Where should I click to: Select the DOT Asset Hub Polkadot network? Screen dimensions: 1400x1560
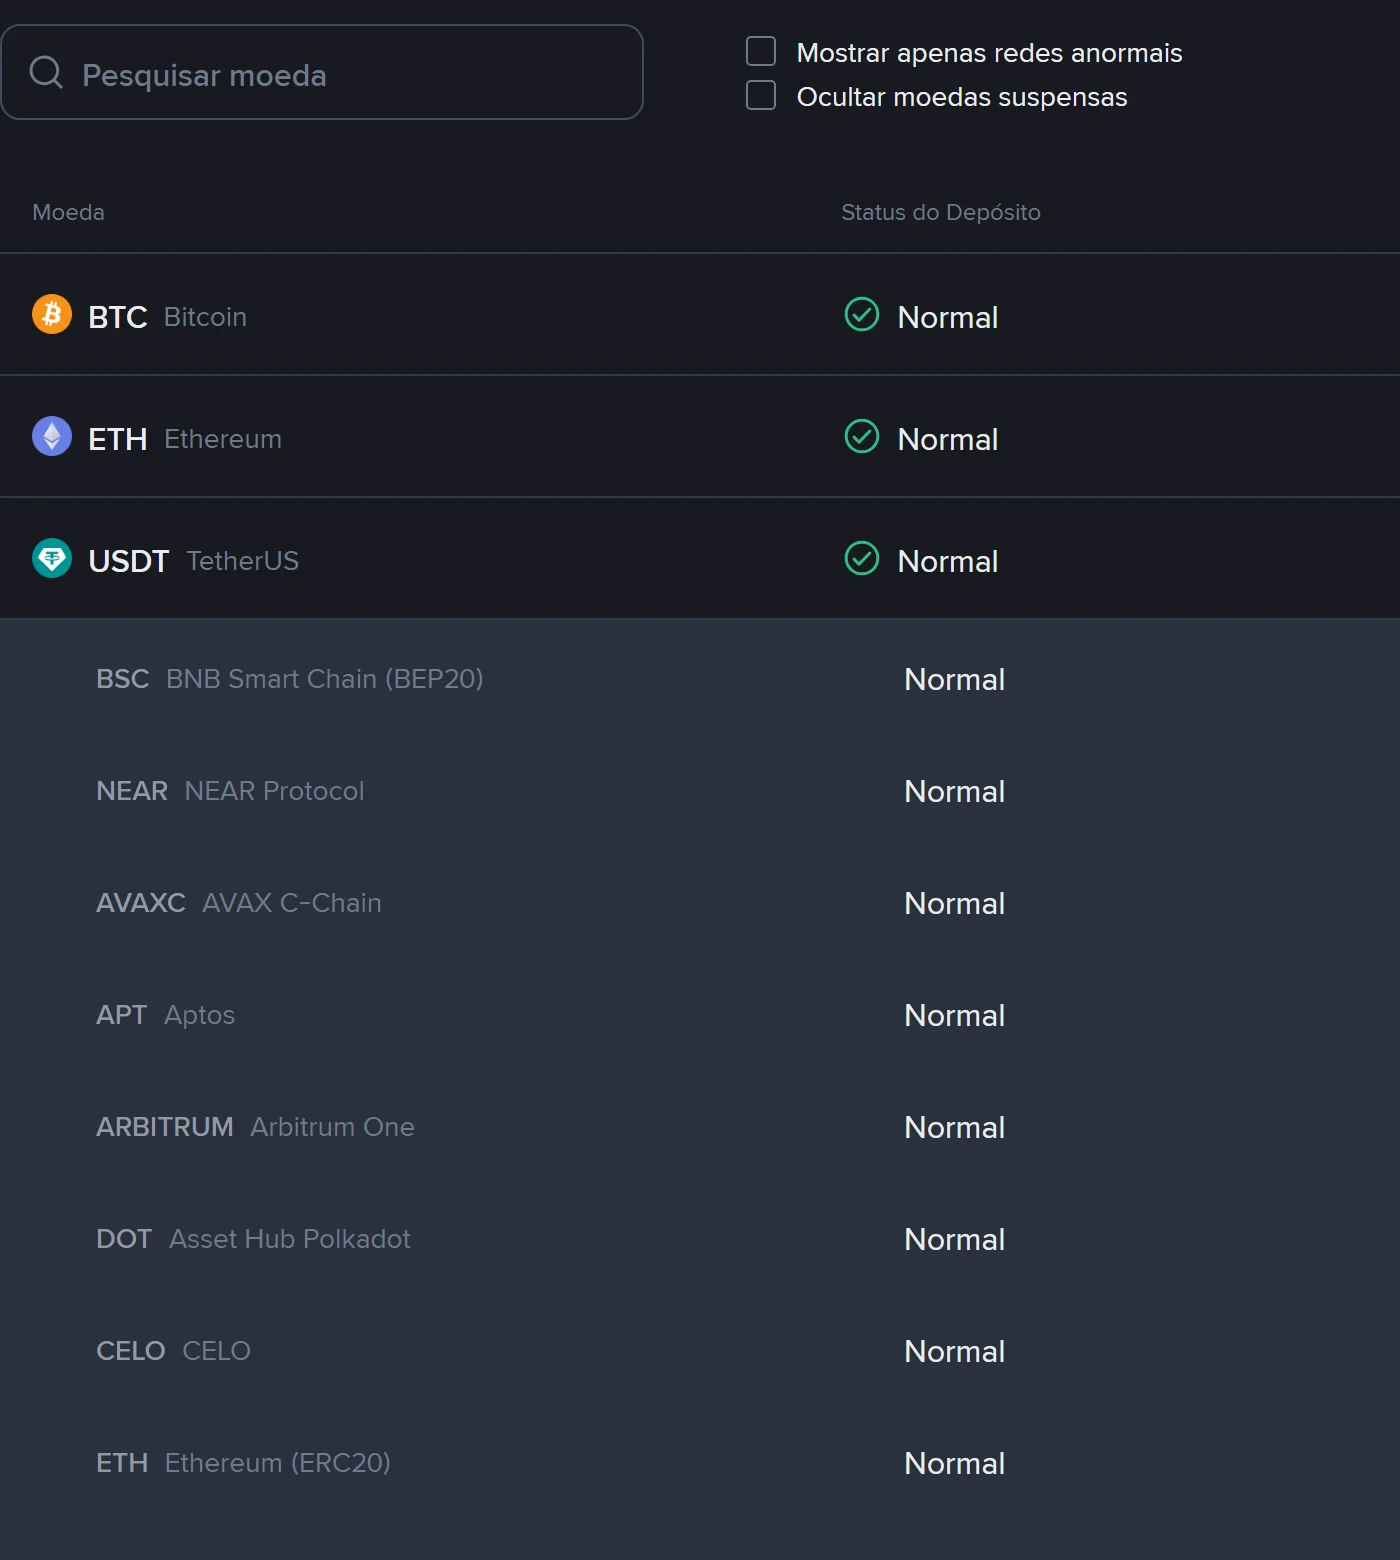click(x=700, y=1239)
